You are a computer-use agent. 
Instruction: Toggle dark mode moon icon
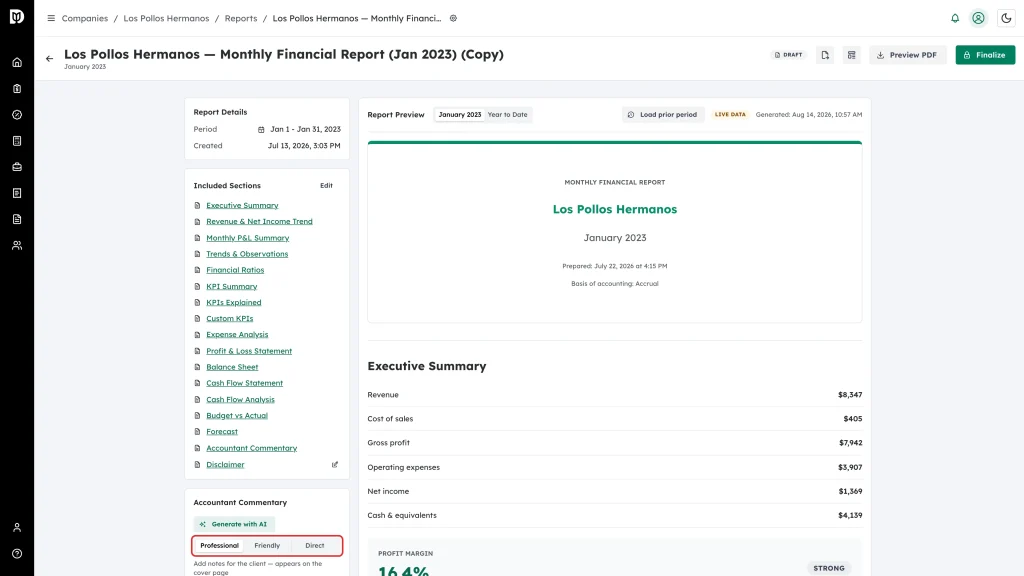[1006, 18]
